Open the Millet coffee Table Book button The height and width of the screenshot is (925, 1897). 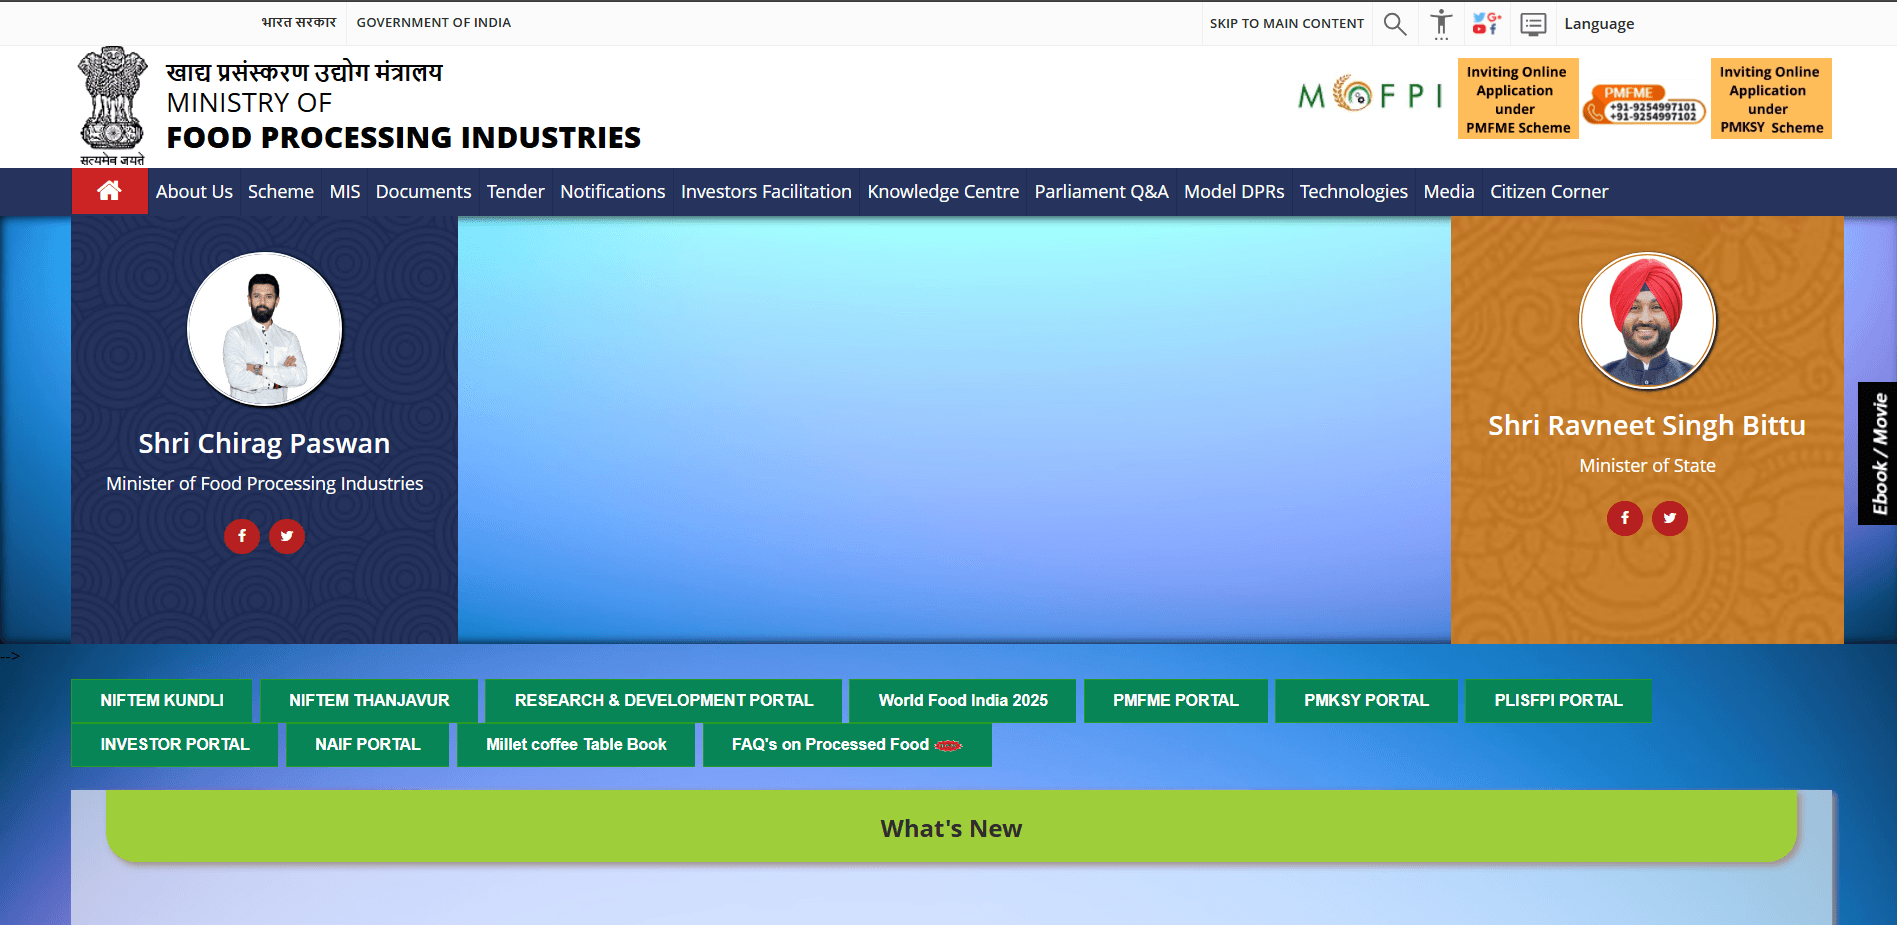pyautogui.click(x=576, y=744)
